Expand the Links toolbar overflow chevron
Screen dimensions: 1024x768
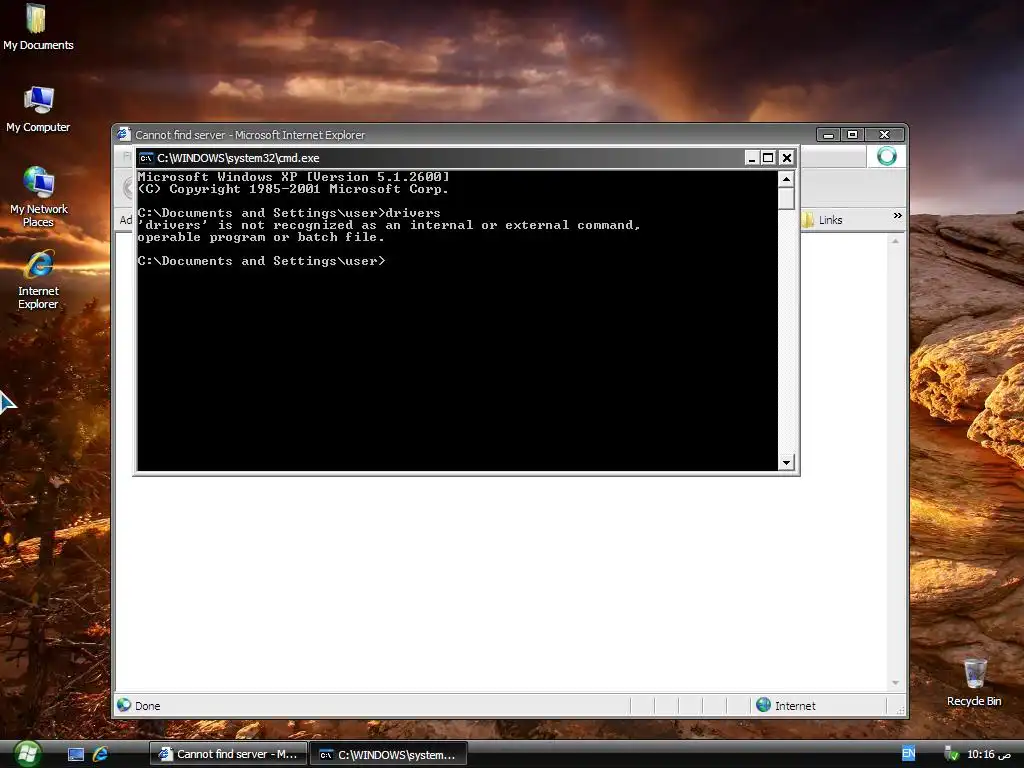point(898,216)
